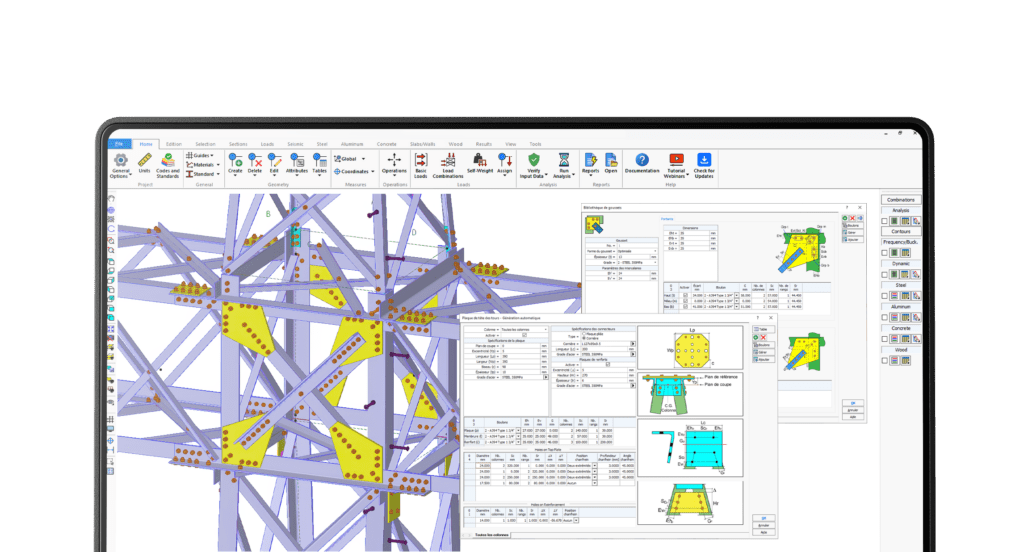The width and height of the screenshot is (1024, 552).
Task: Expand the Materials dropdown
Action: pyautogui.click(x=203, y=165)
